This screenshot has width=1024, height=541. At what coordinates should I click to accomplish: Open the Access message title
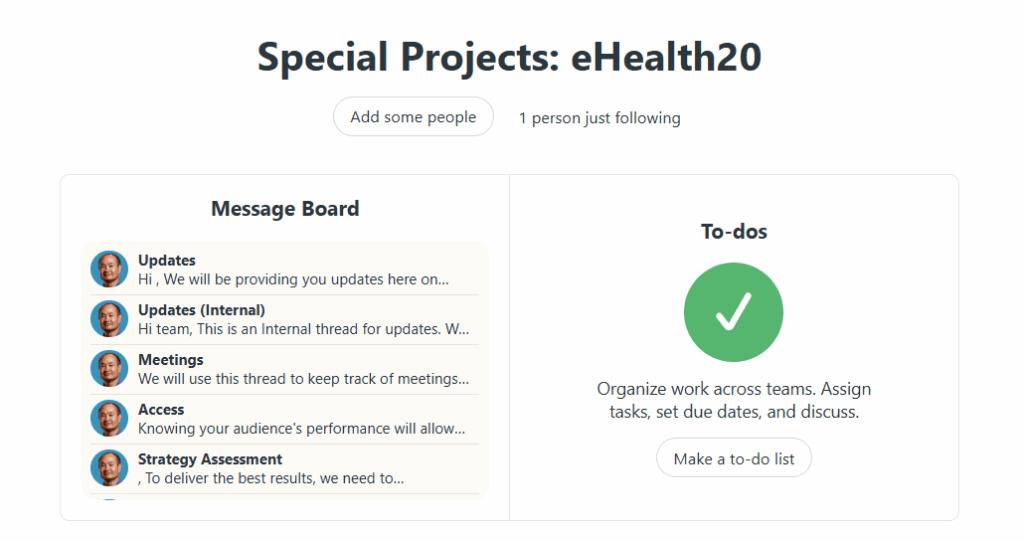click(161, 410)
